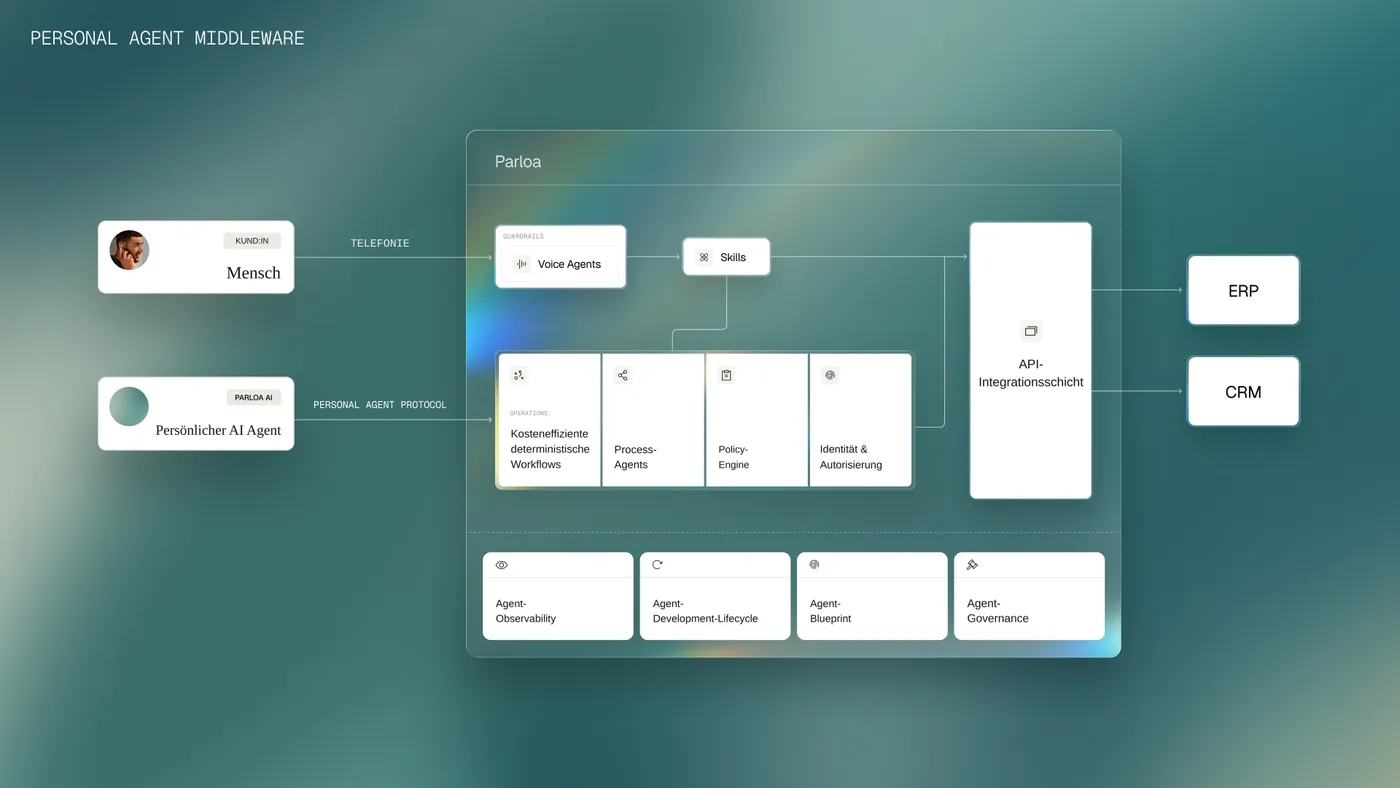The height and width of the screenshot is (788, 1400).
Task: Click the Agent-Governance text
Action: [x=997, y=611]
